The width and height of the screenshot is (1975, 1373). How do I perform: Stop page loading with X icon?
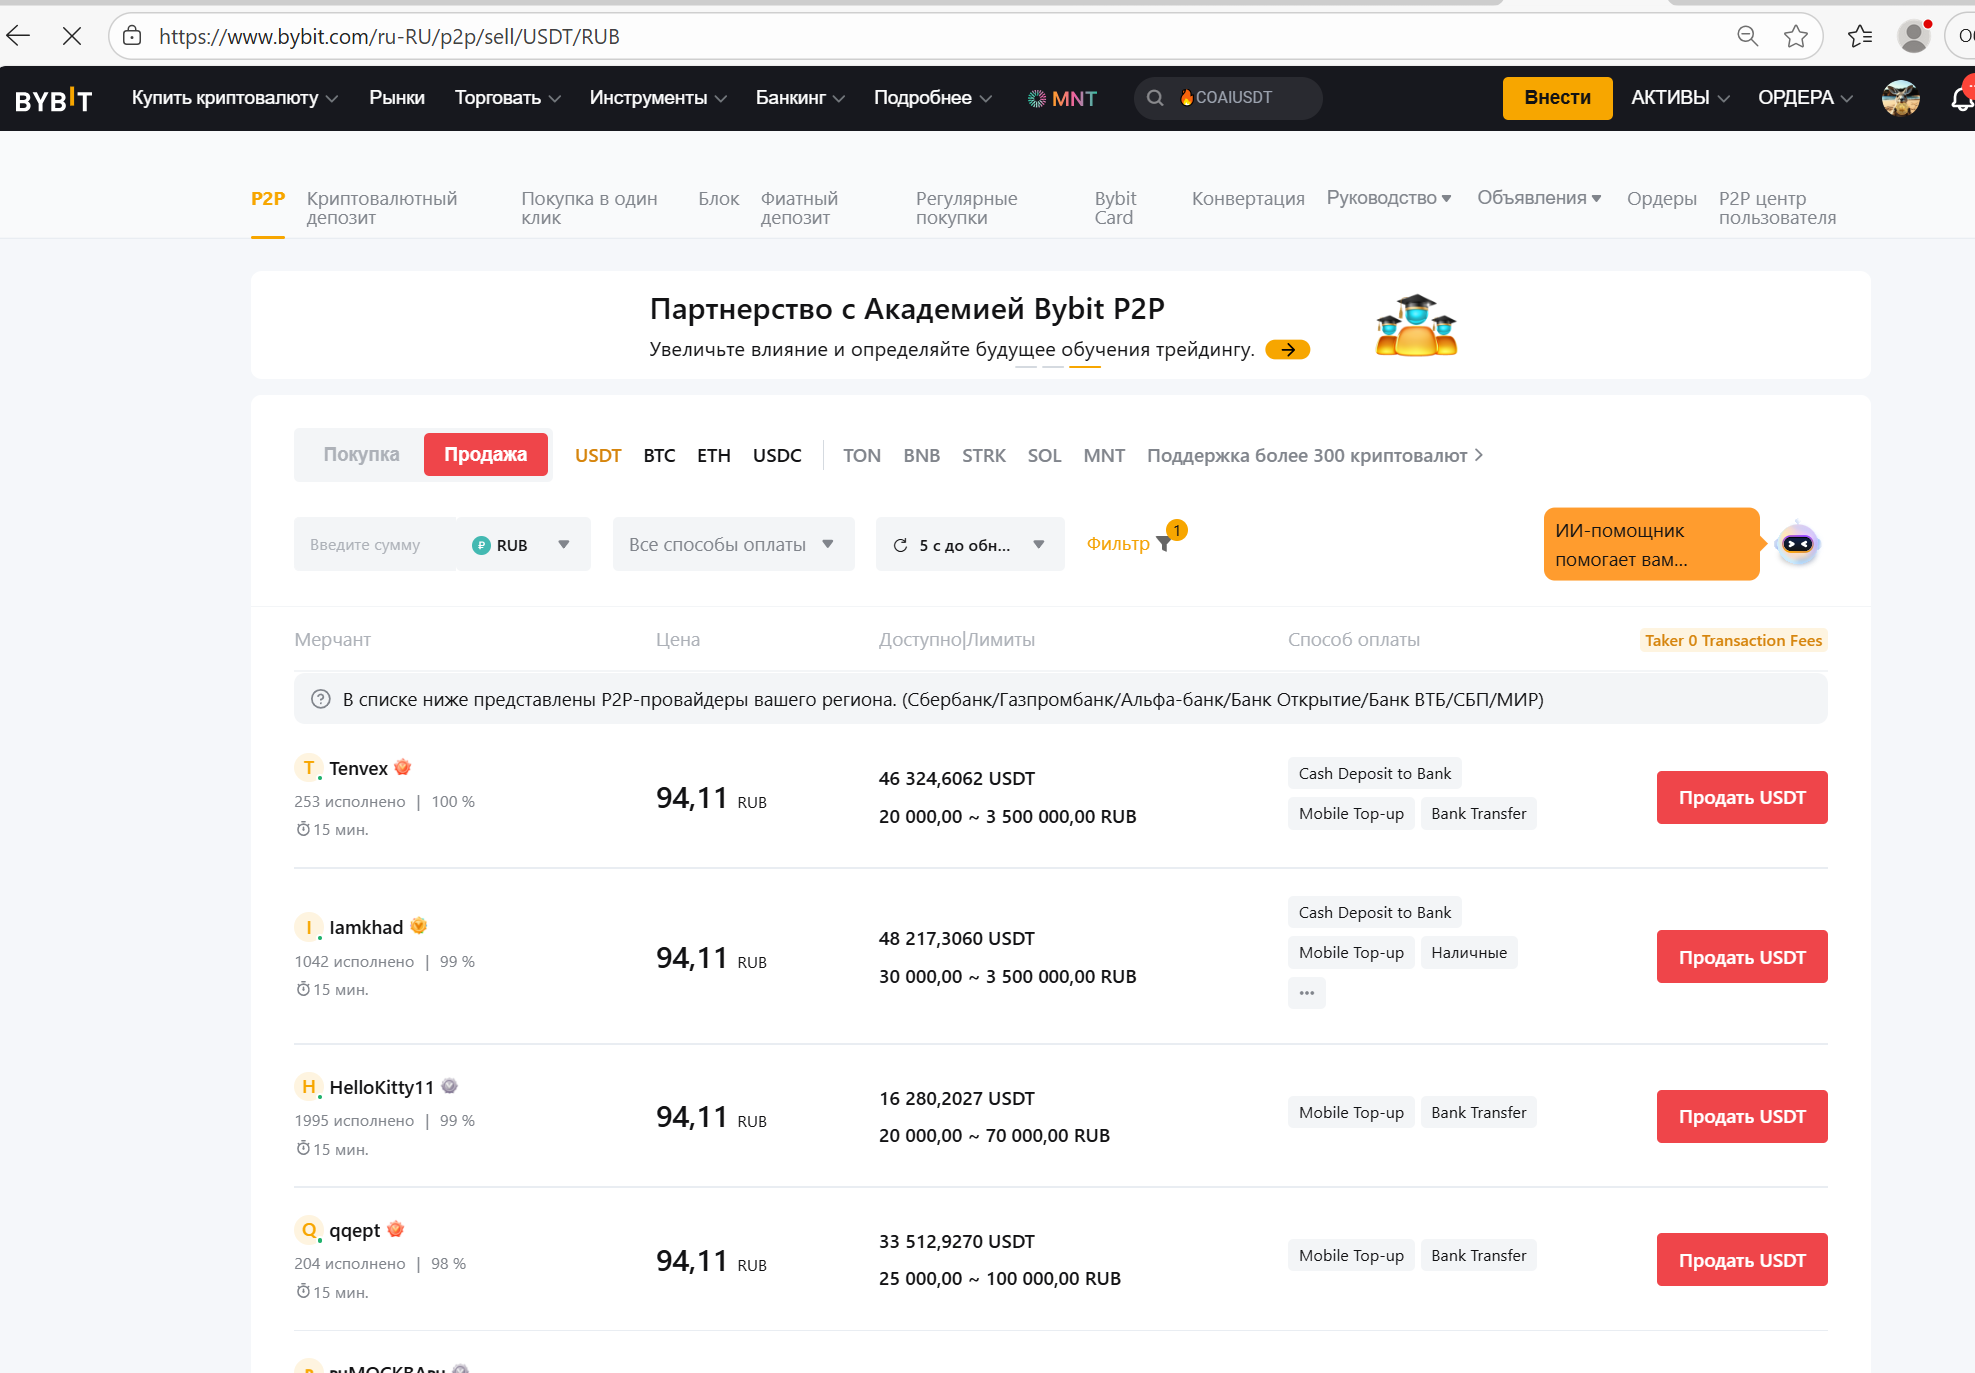[72, 37]
